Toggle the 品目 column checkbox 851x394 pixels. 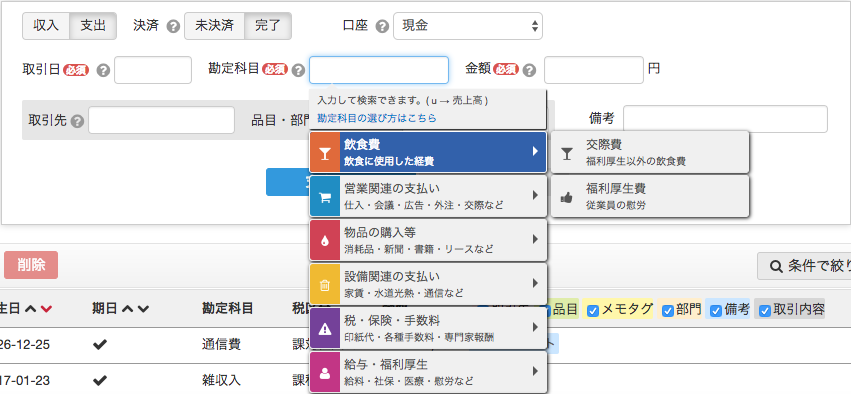pos(547,311)
